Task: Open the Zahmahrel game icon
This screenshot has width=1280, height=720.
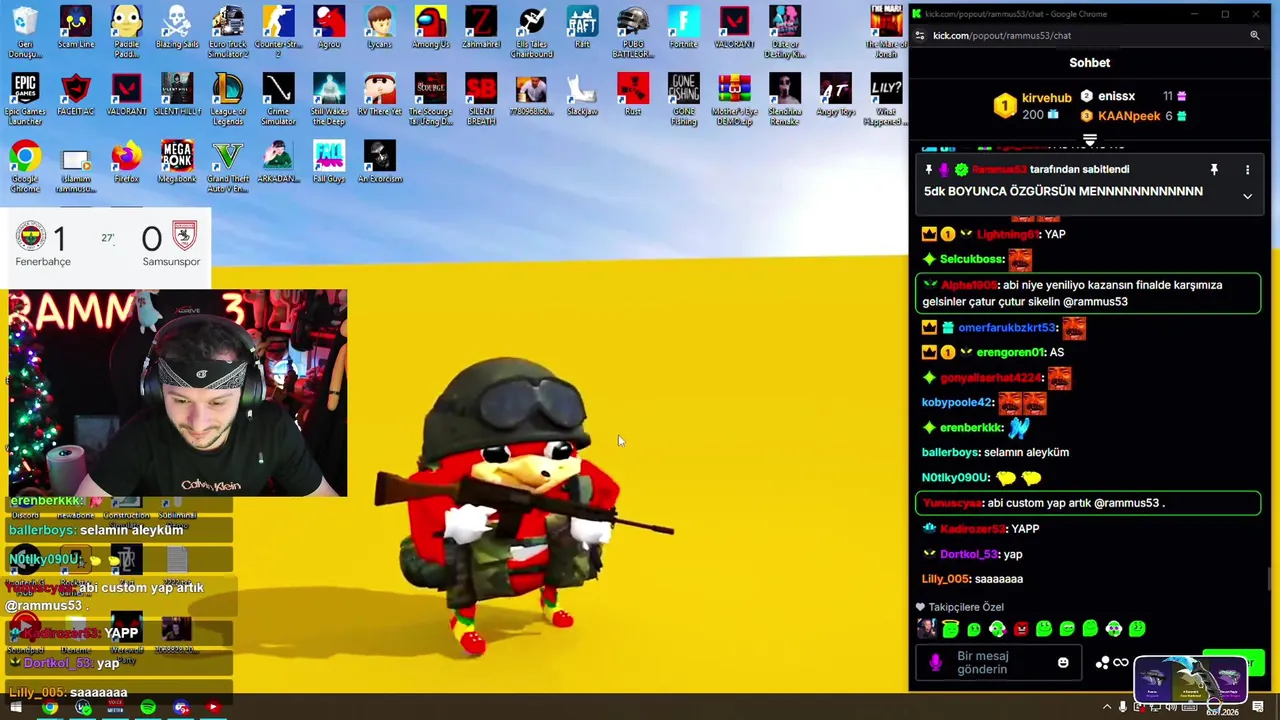Action: [481, 28]
